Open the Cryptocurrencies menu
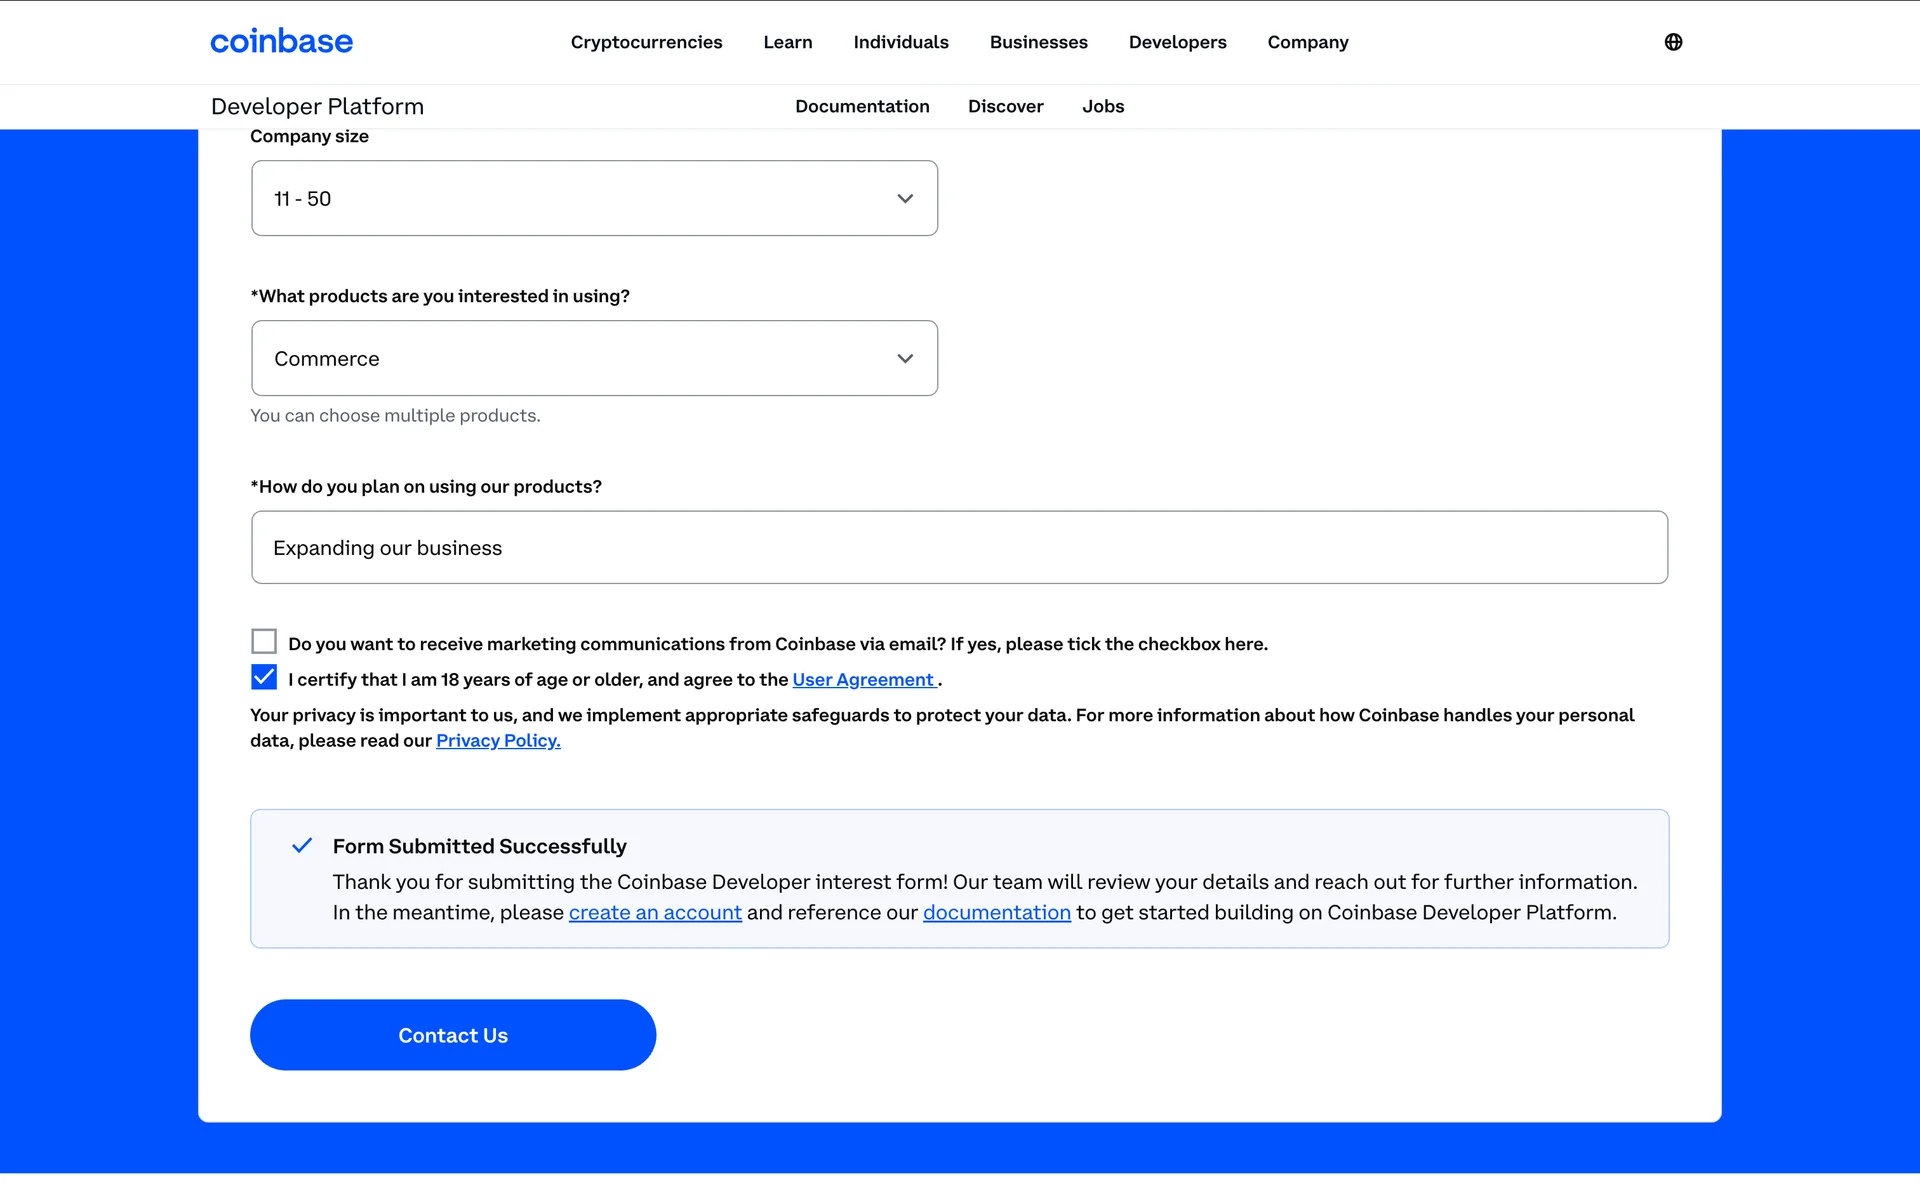Image resolution: width=1920 pixels, height=1200 pixels. 646,42
